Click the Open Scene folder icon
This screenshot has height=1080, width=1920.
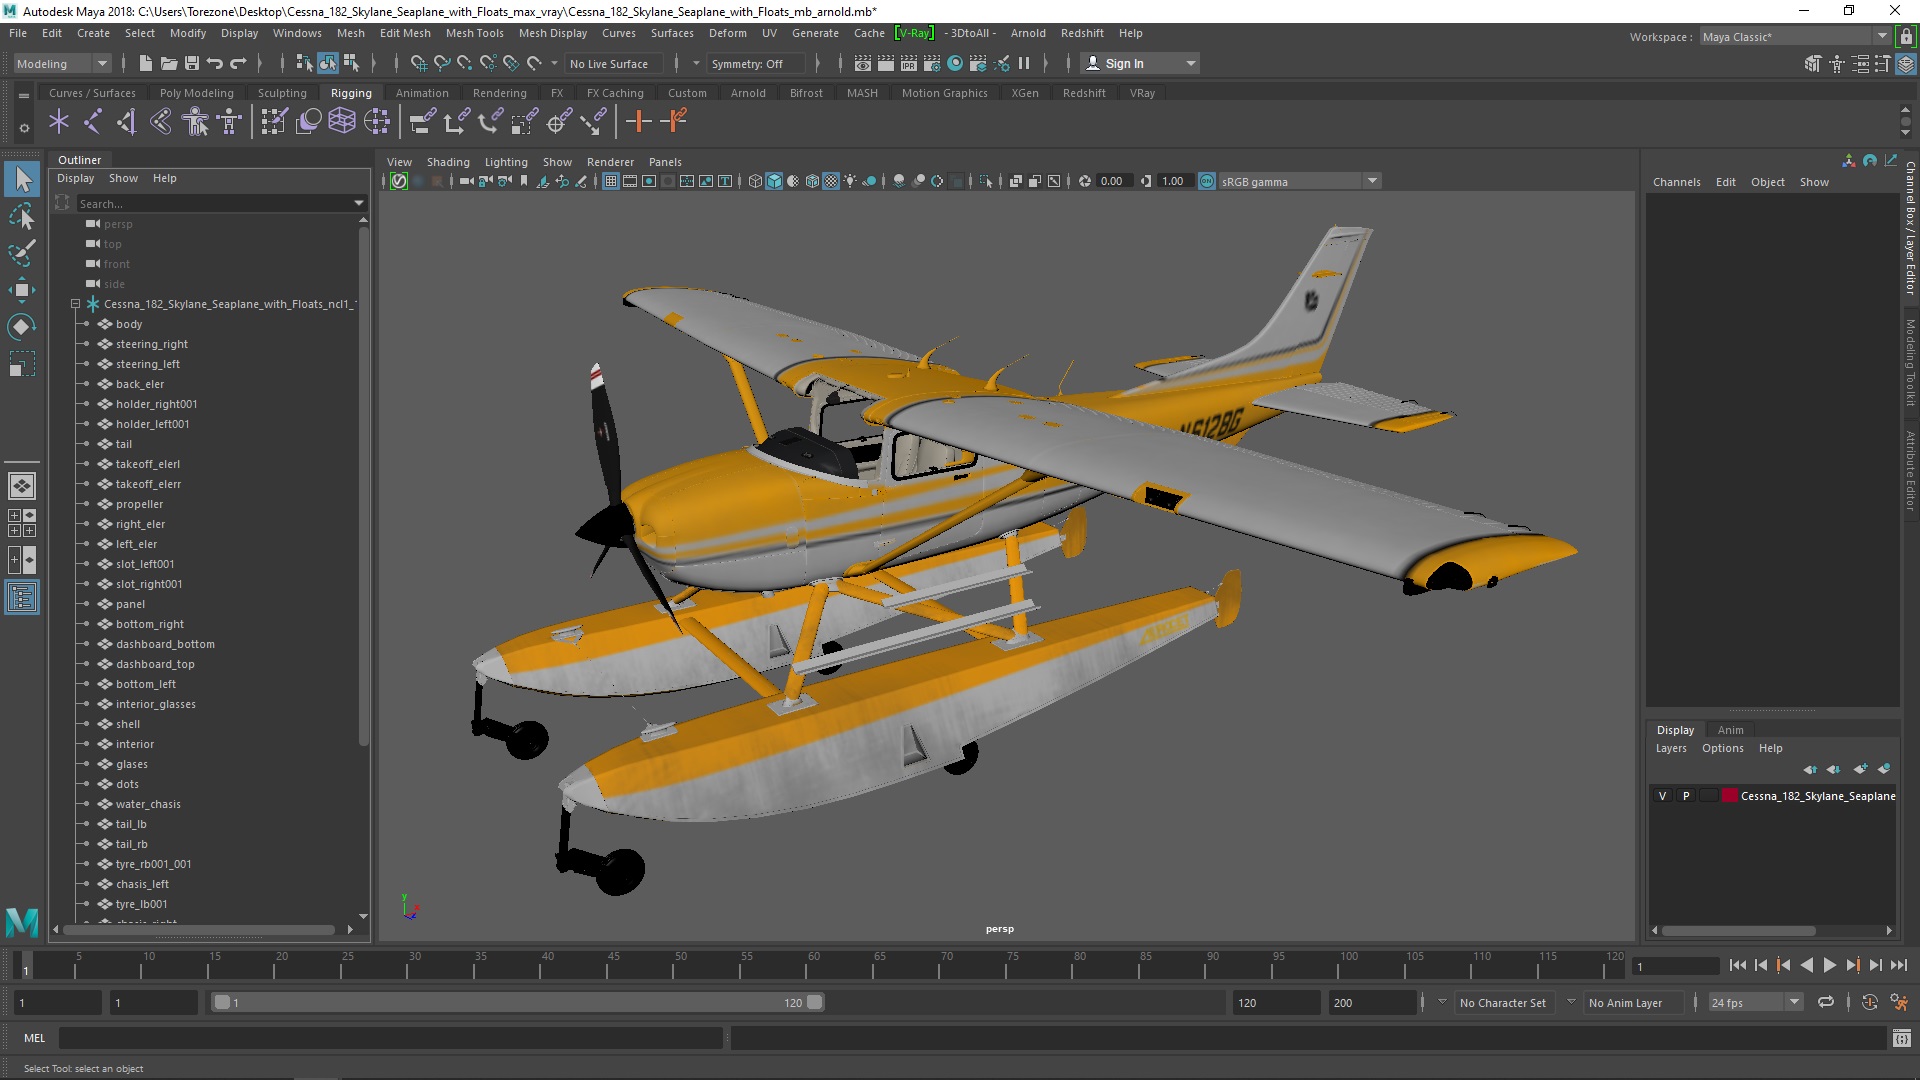pyautogui.click(x=168, y=63)
